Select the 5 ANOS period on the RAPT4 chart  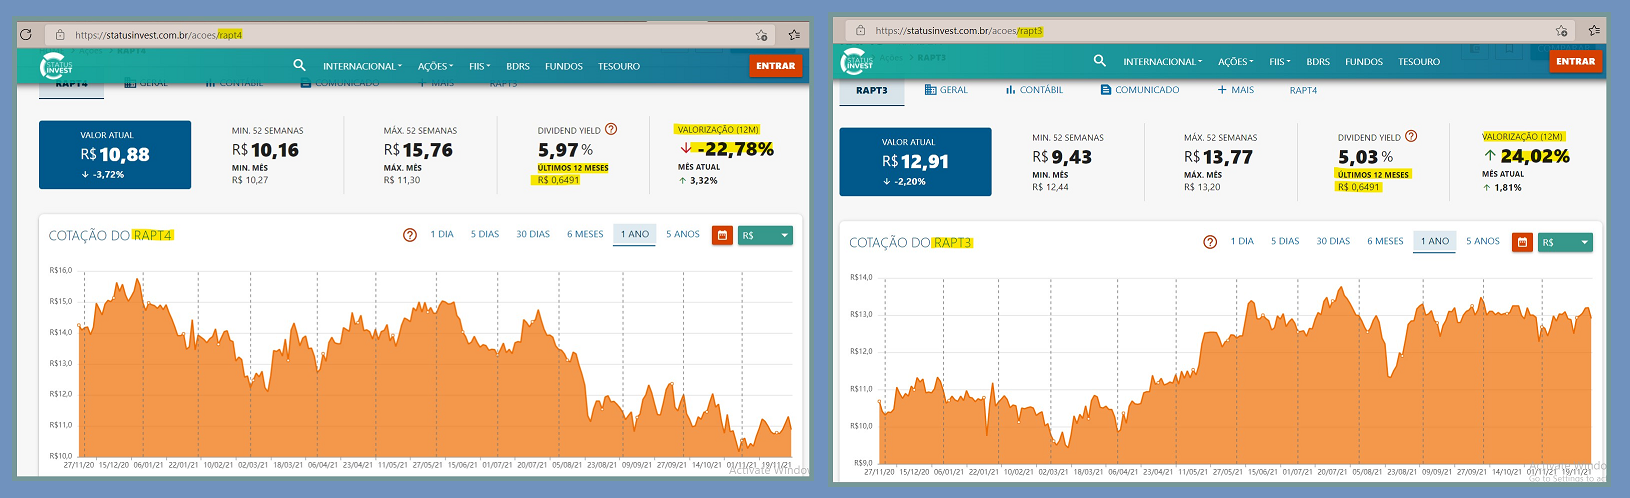tap(683, 234)
